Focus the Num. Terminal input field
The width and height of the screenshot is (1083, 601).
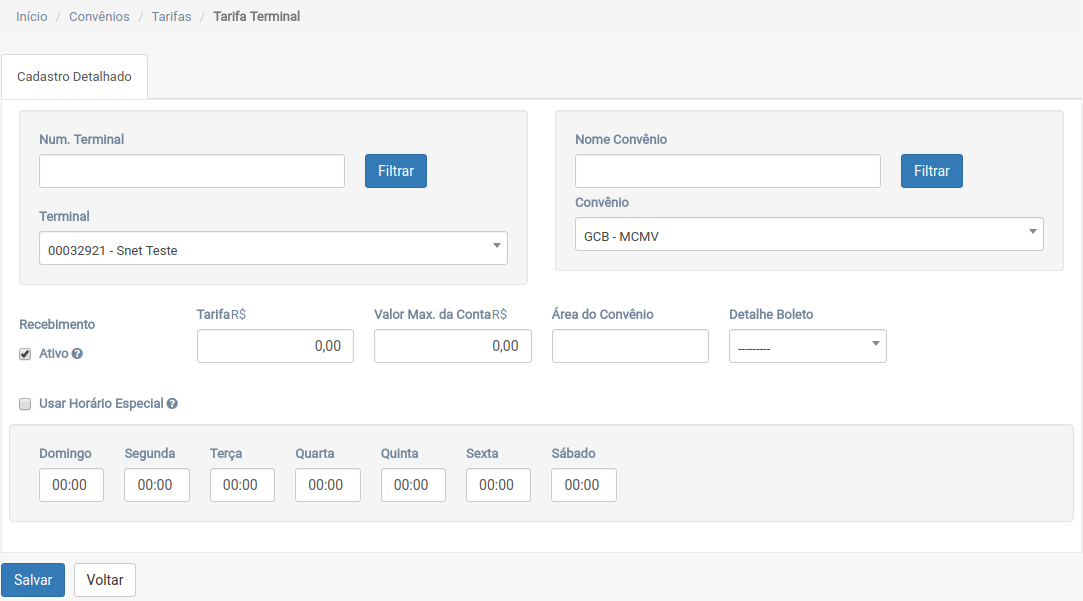(192, 171)
